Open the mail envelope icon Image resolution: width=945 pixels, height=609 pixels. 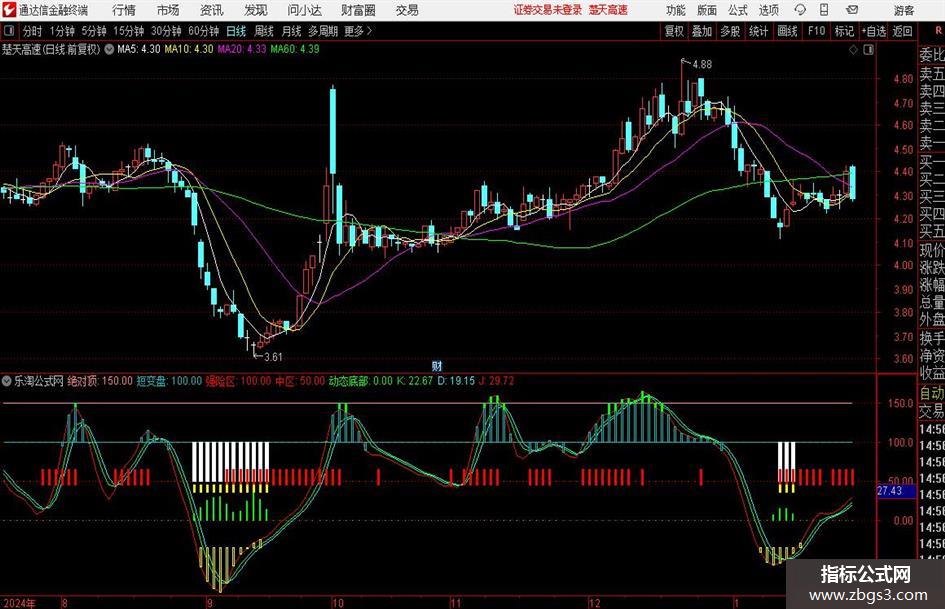pyautogui.click(x=852, y=10)
